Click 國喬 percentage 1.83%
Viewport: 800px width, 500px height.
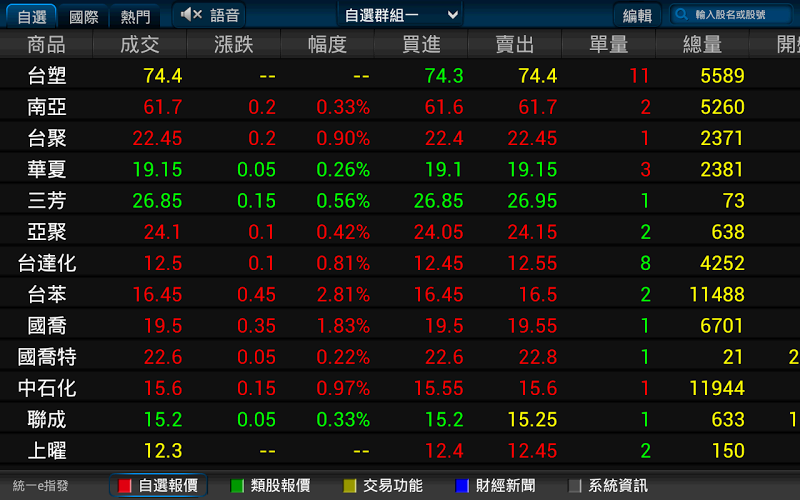343,326
